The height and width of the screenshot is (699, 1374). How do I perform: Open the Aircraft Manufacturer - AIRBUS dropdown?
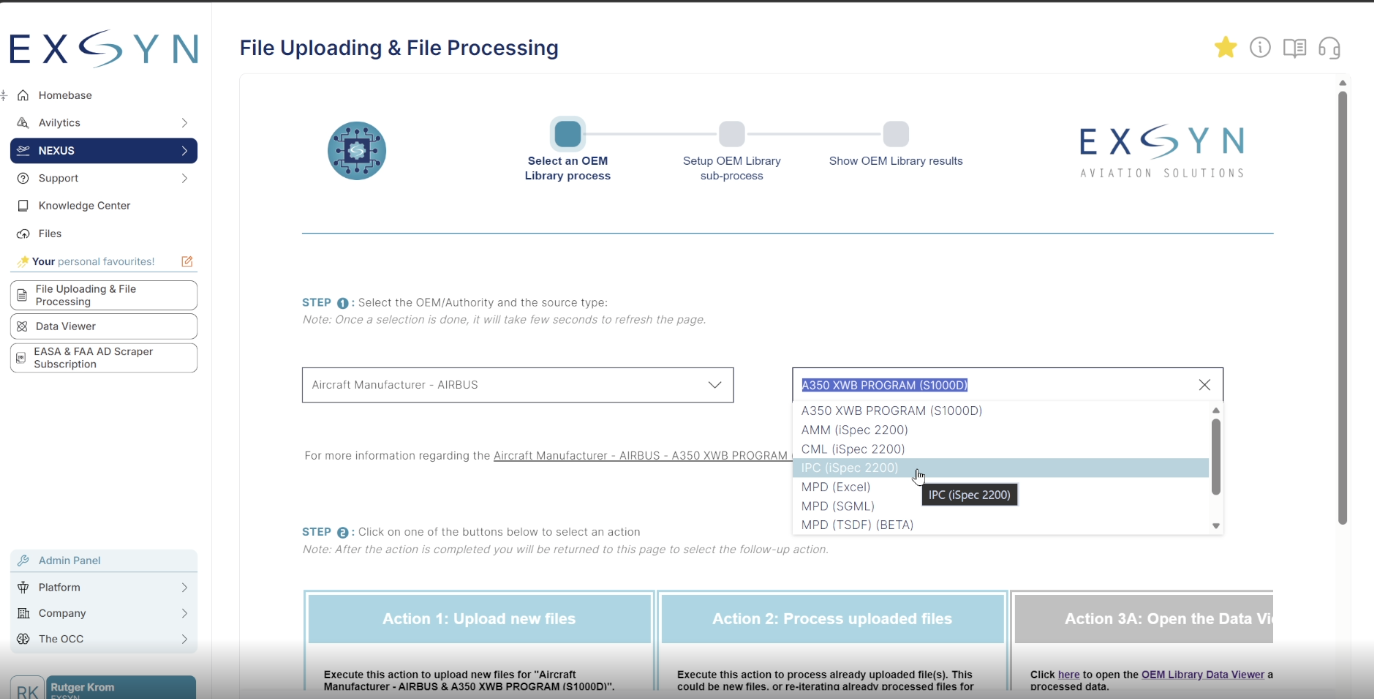518,385
